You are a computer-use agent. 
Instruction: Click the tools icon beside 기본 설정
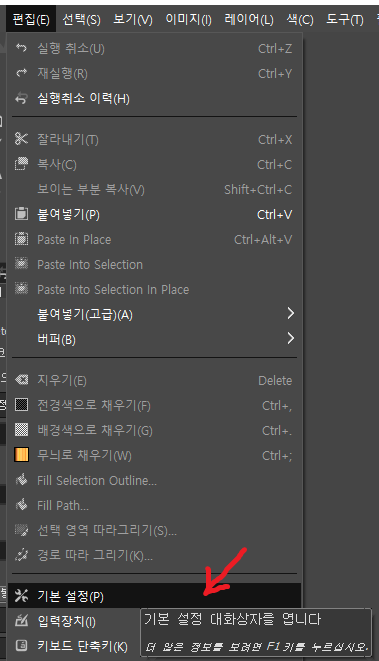click(x=21, y=596)
